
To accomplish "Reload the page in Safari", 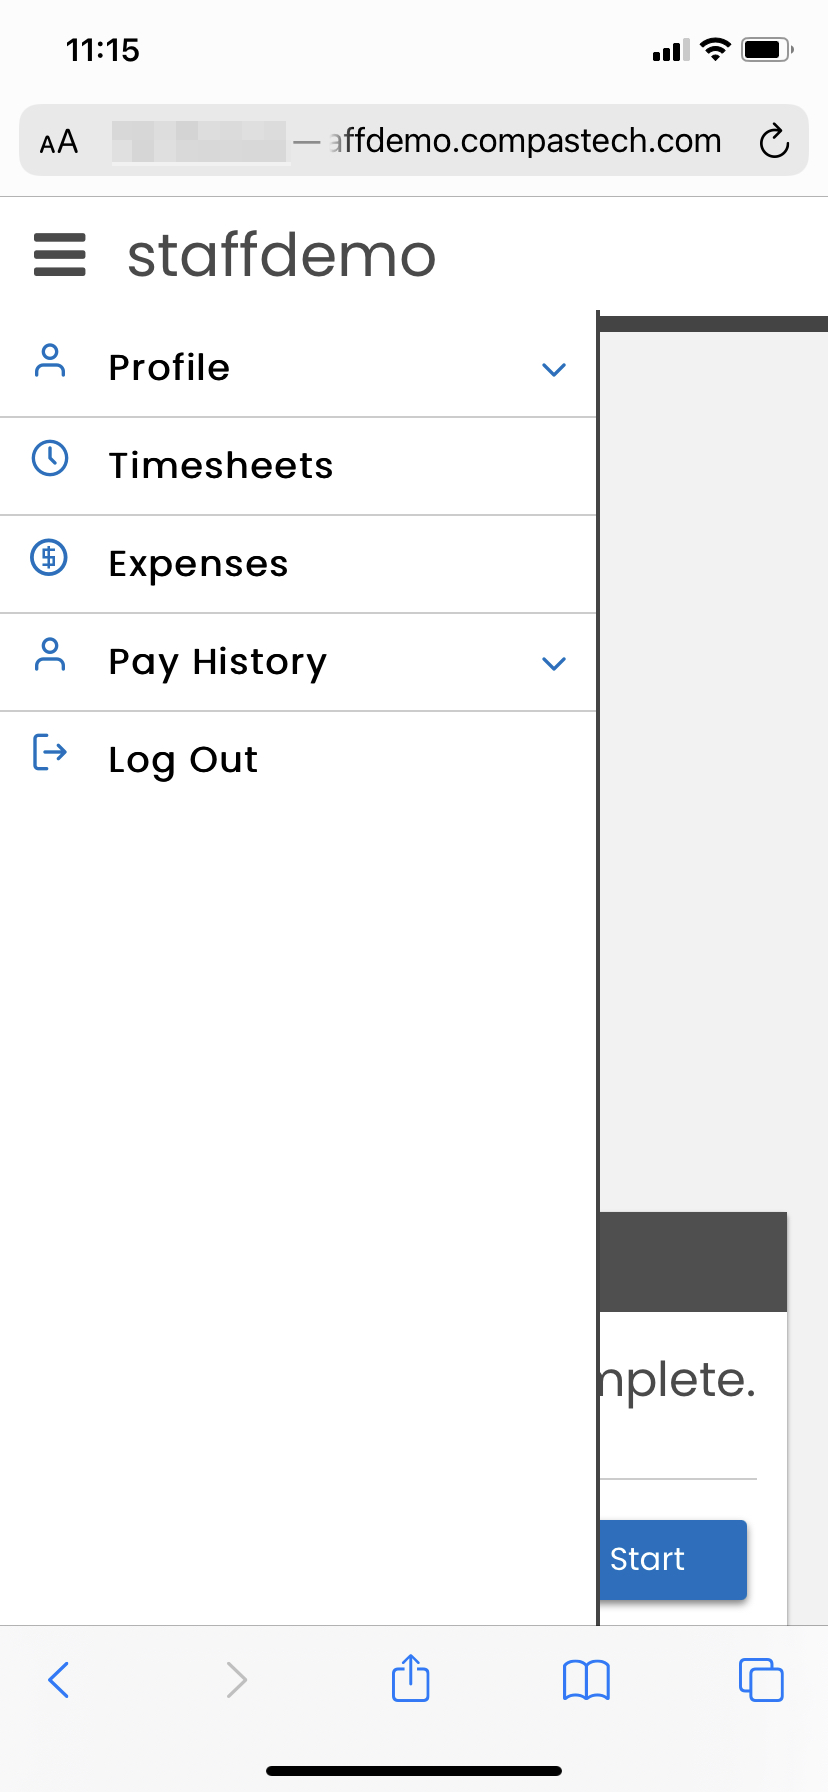I will (x=774, y=142).
